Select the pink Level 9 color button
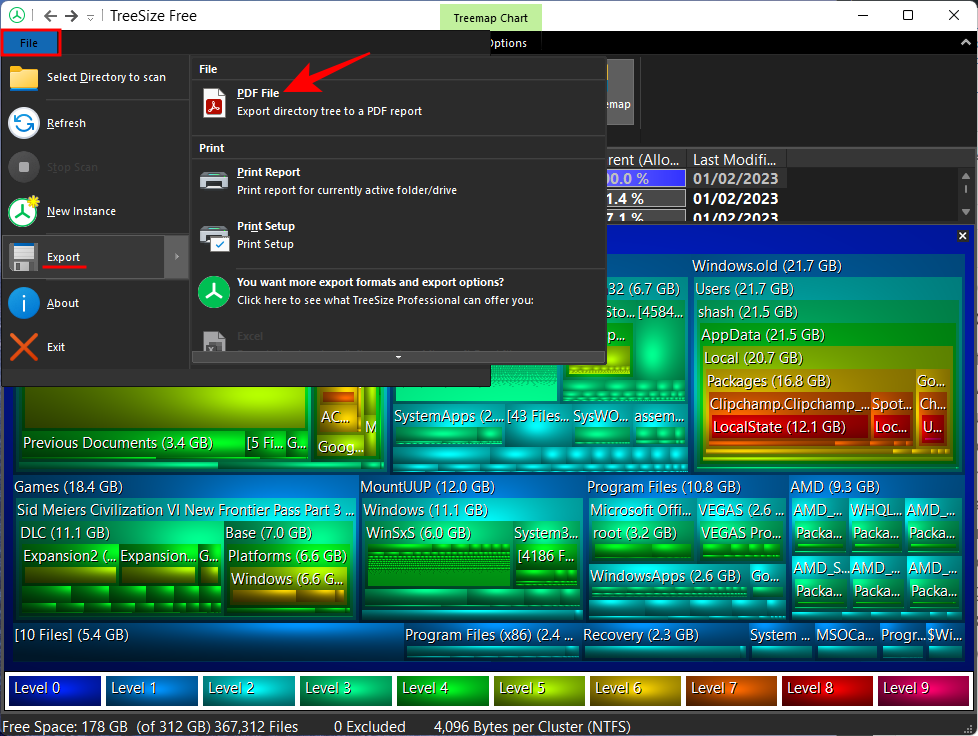 tap(922, 690)
